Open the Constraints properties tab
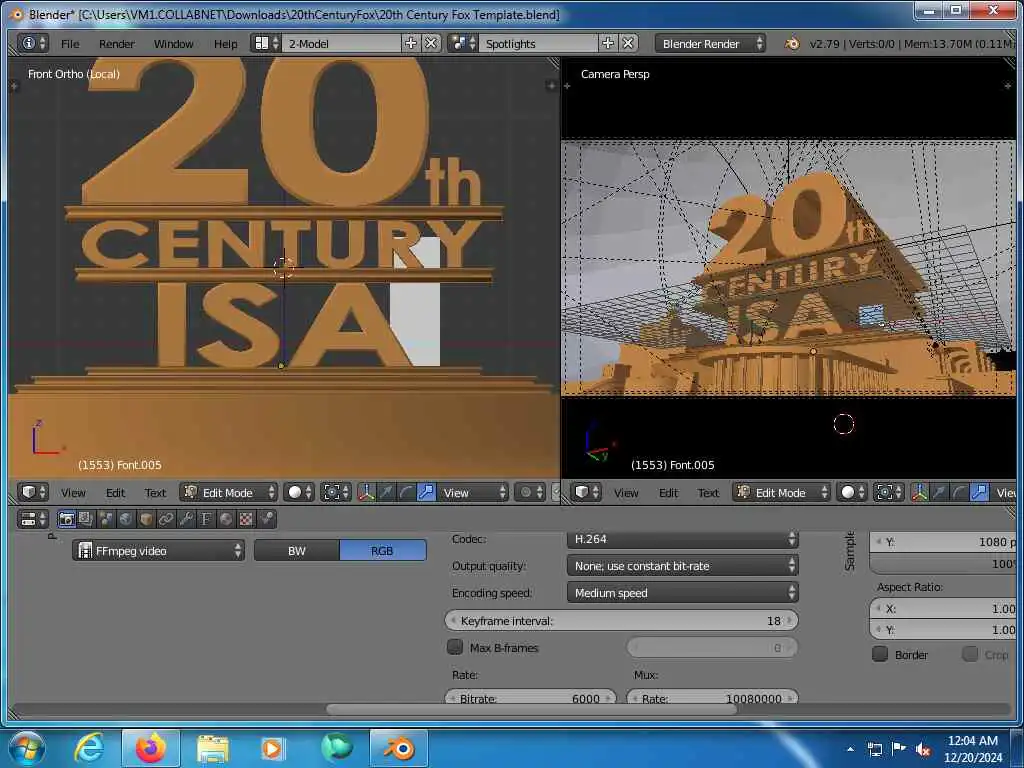The image size is (1024, 768). [x=166, y=519]
